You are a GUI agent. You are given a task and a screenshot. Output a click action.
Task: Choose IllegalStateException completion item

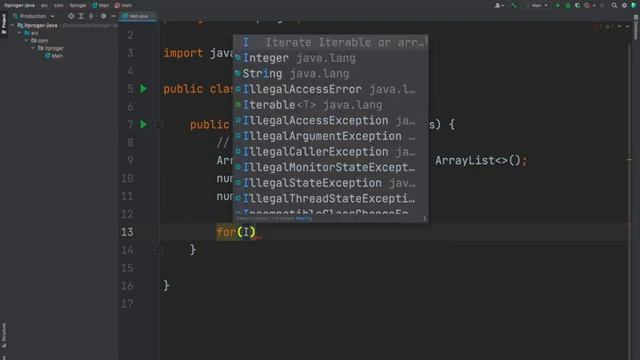[x=330, y=183]
